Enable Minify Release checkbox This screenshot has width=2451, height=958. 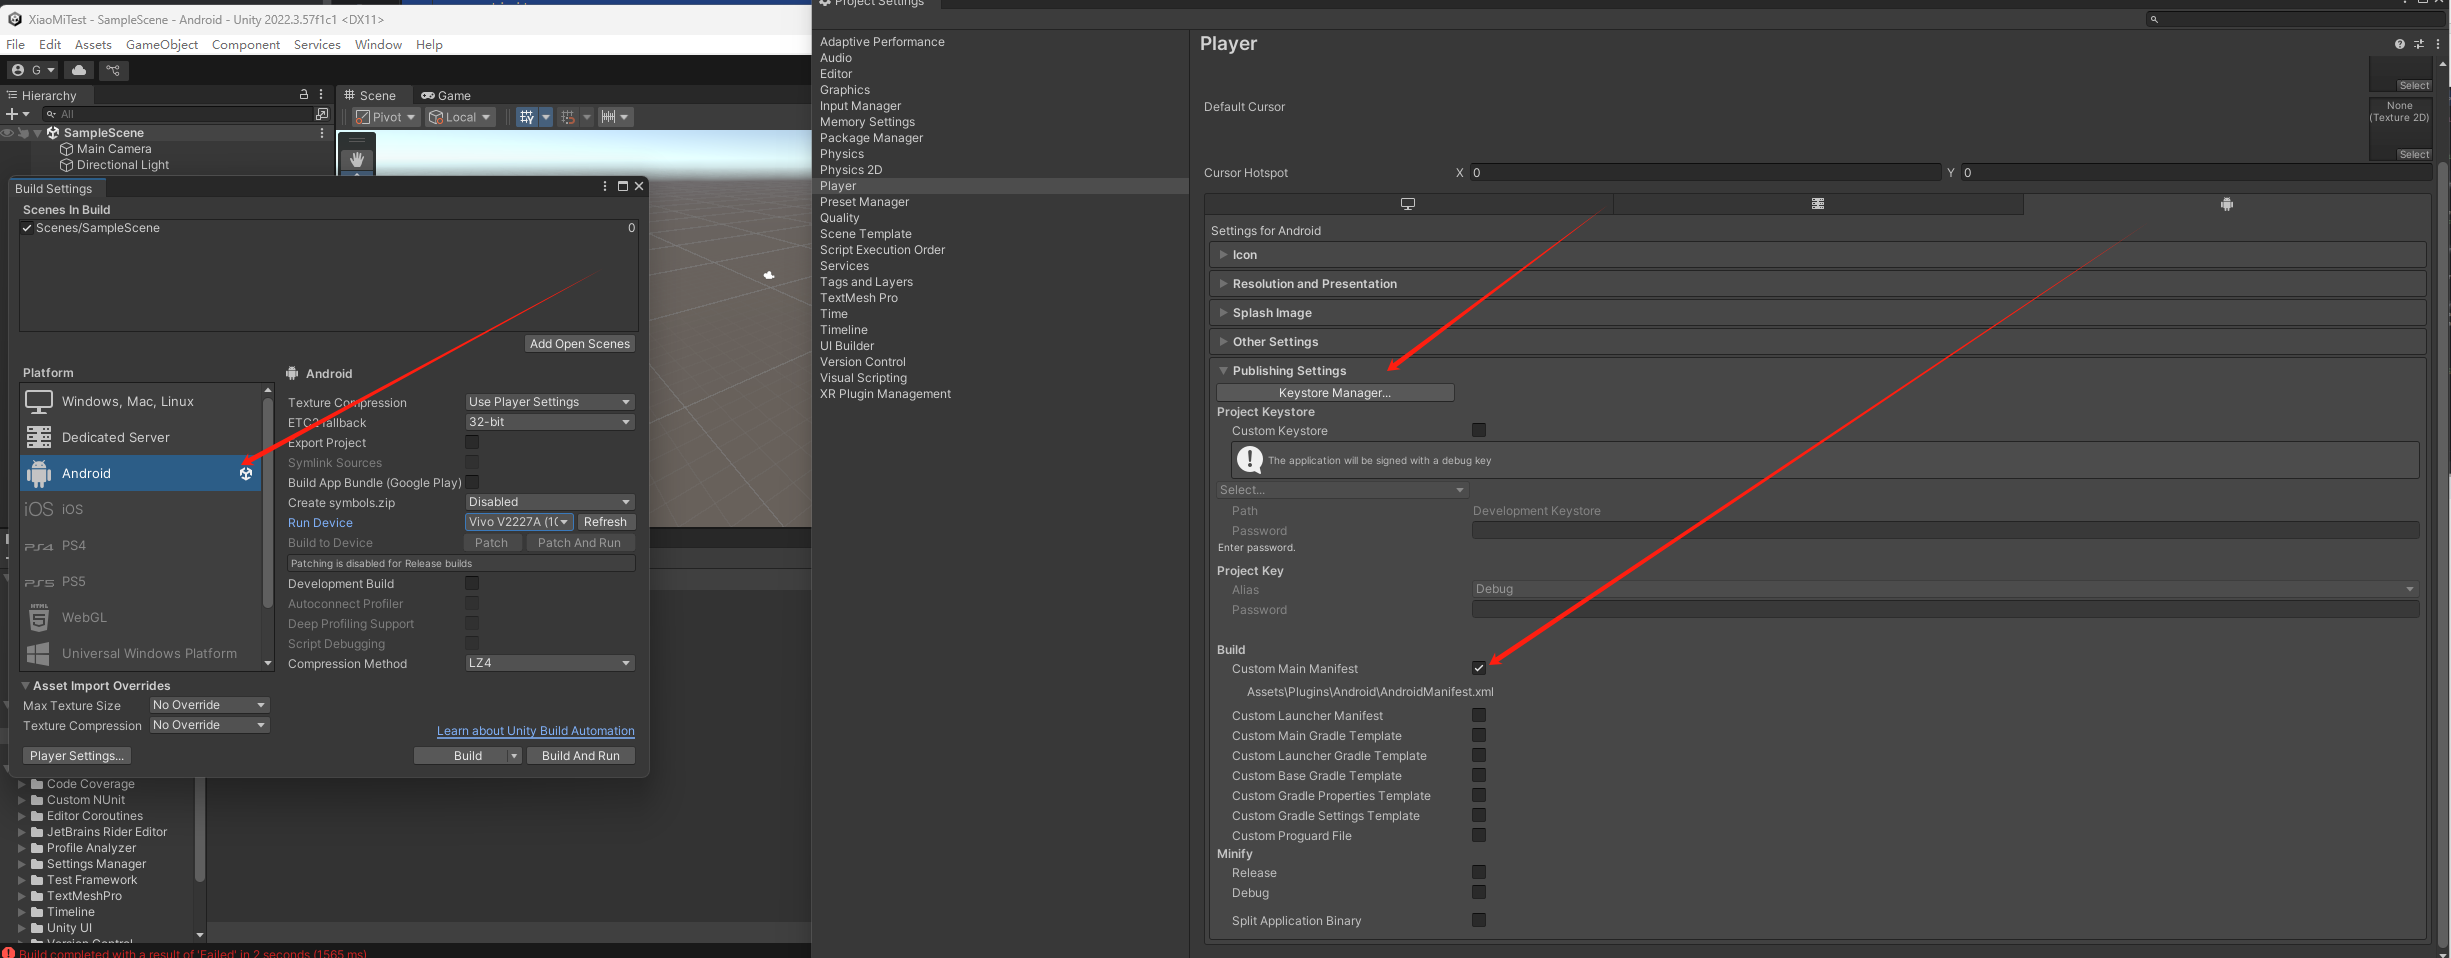1479,872
